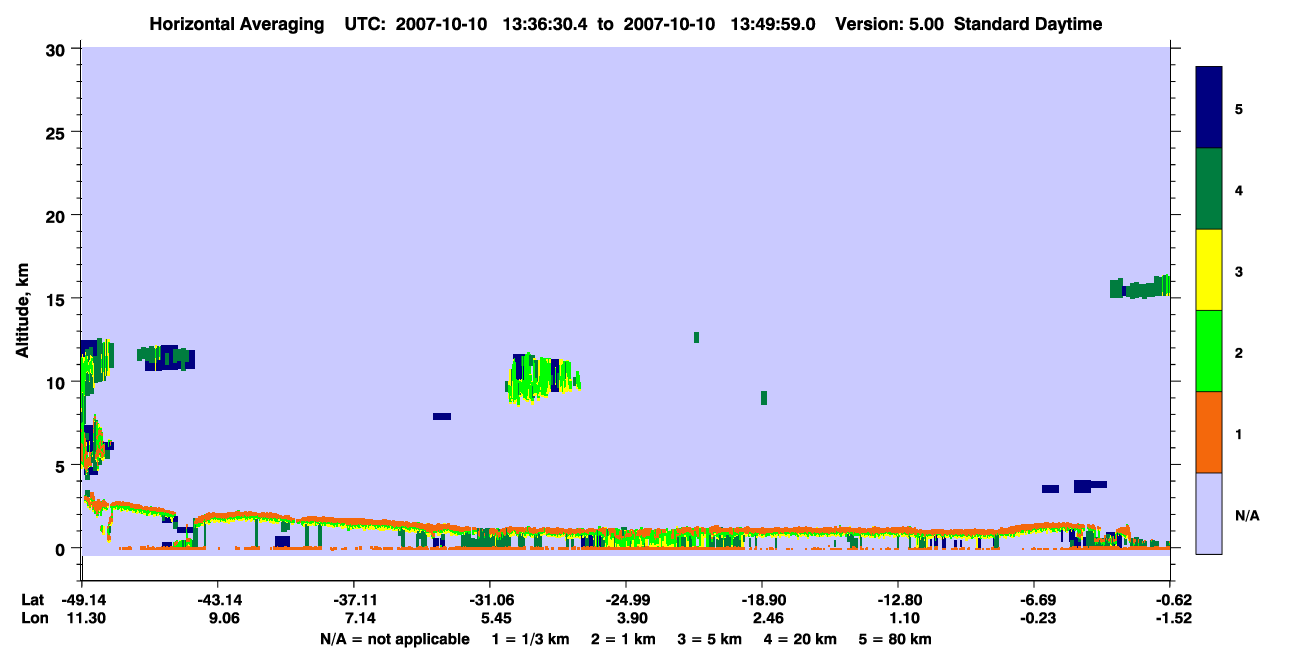
Task: Click the end time '13:49:59.0' in title
Action: [x=771, y=24]
